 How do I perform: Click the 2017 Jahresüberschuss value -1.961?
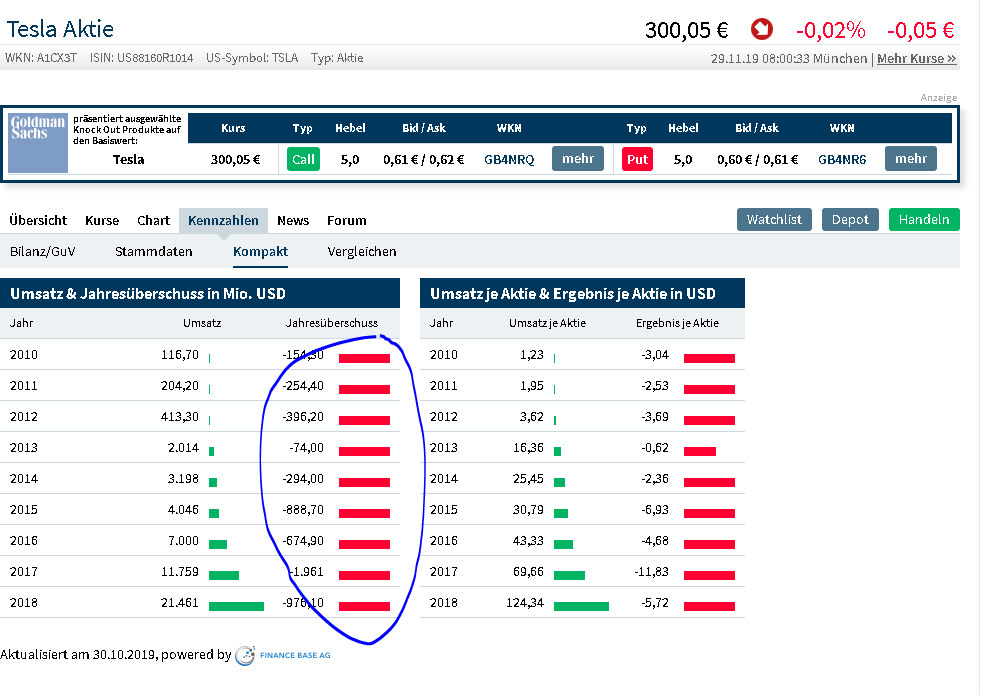(306, 572)
